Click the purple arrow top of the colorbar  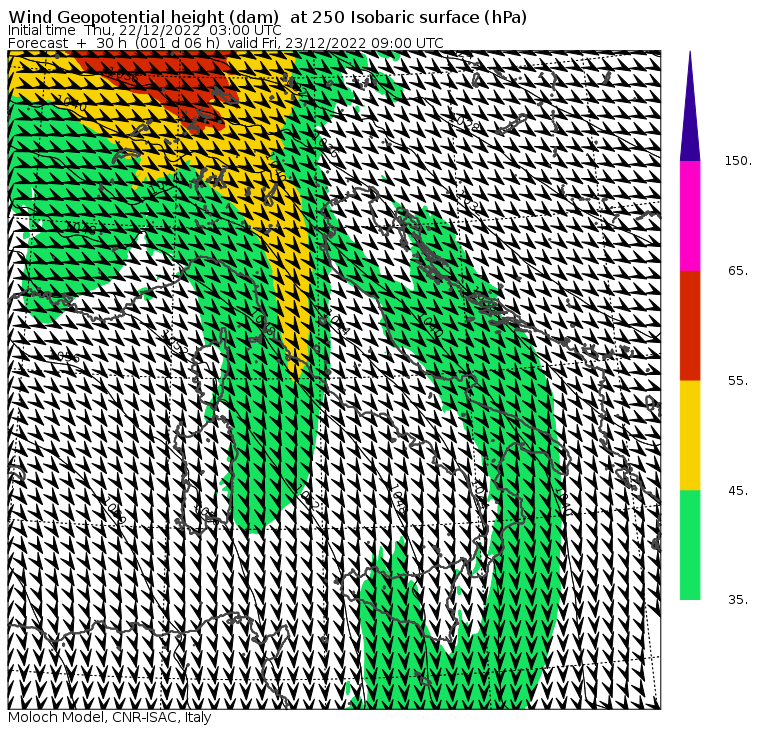point(690,106)
